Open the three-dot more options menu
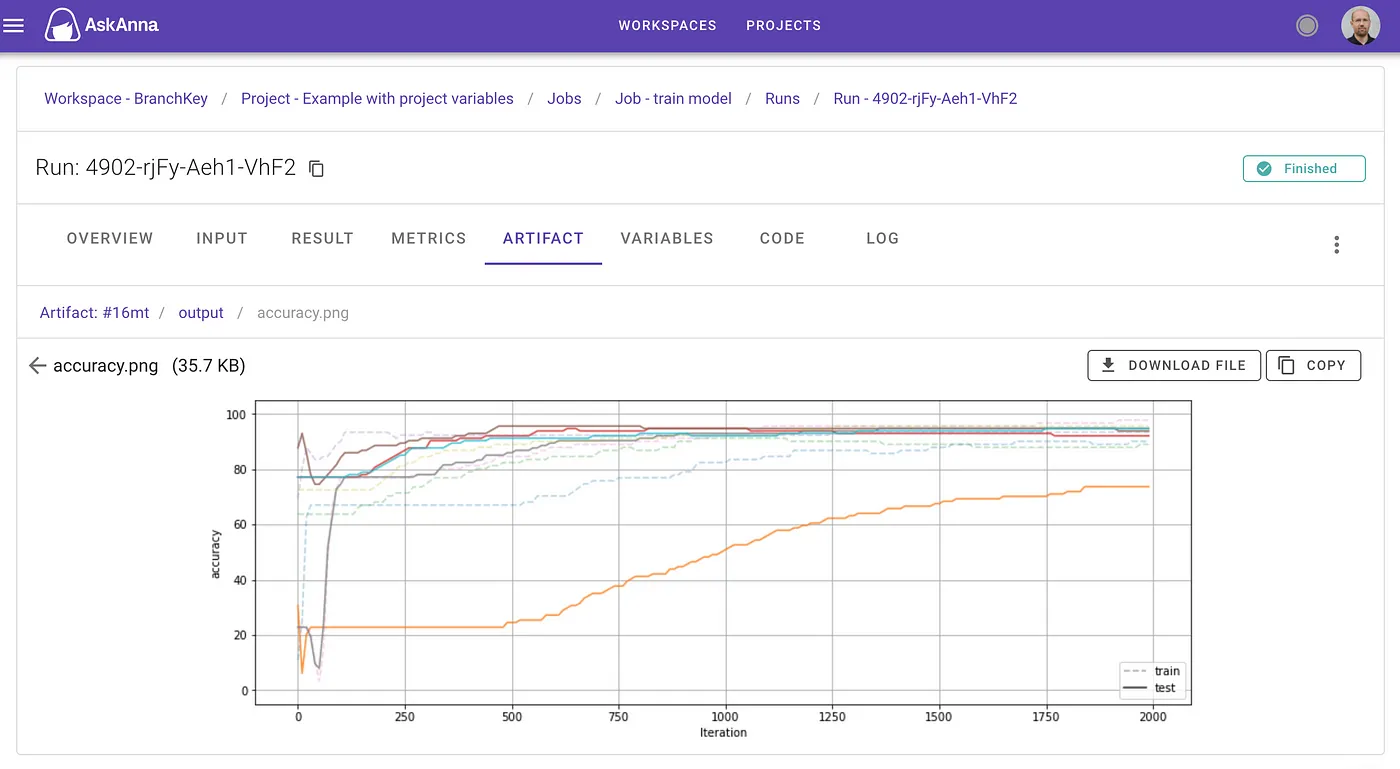This screenshot has width=1400, height=769. tap(1336, 245)
